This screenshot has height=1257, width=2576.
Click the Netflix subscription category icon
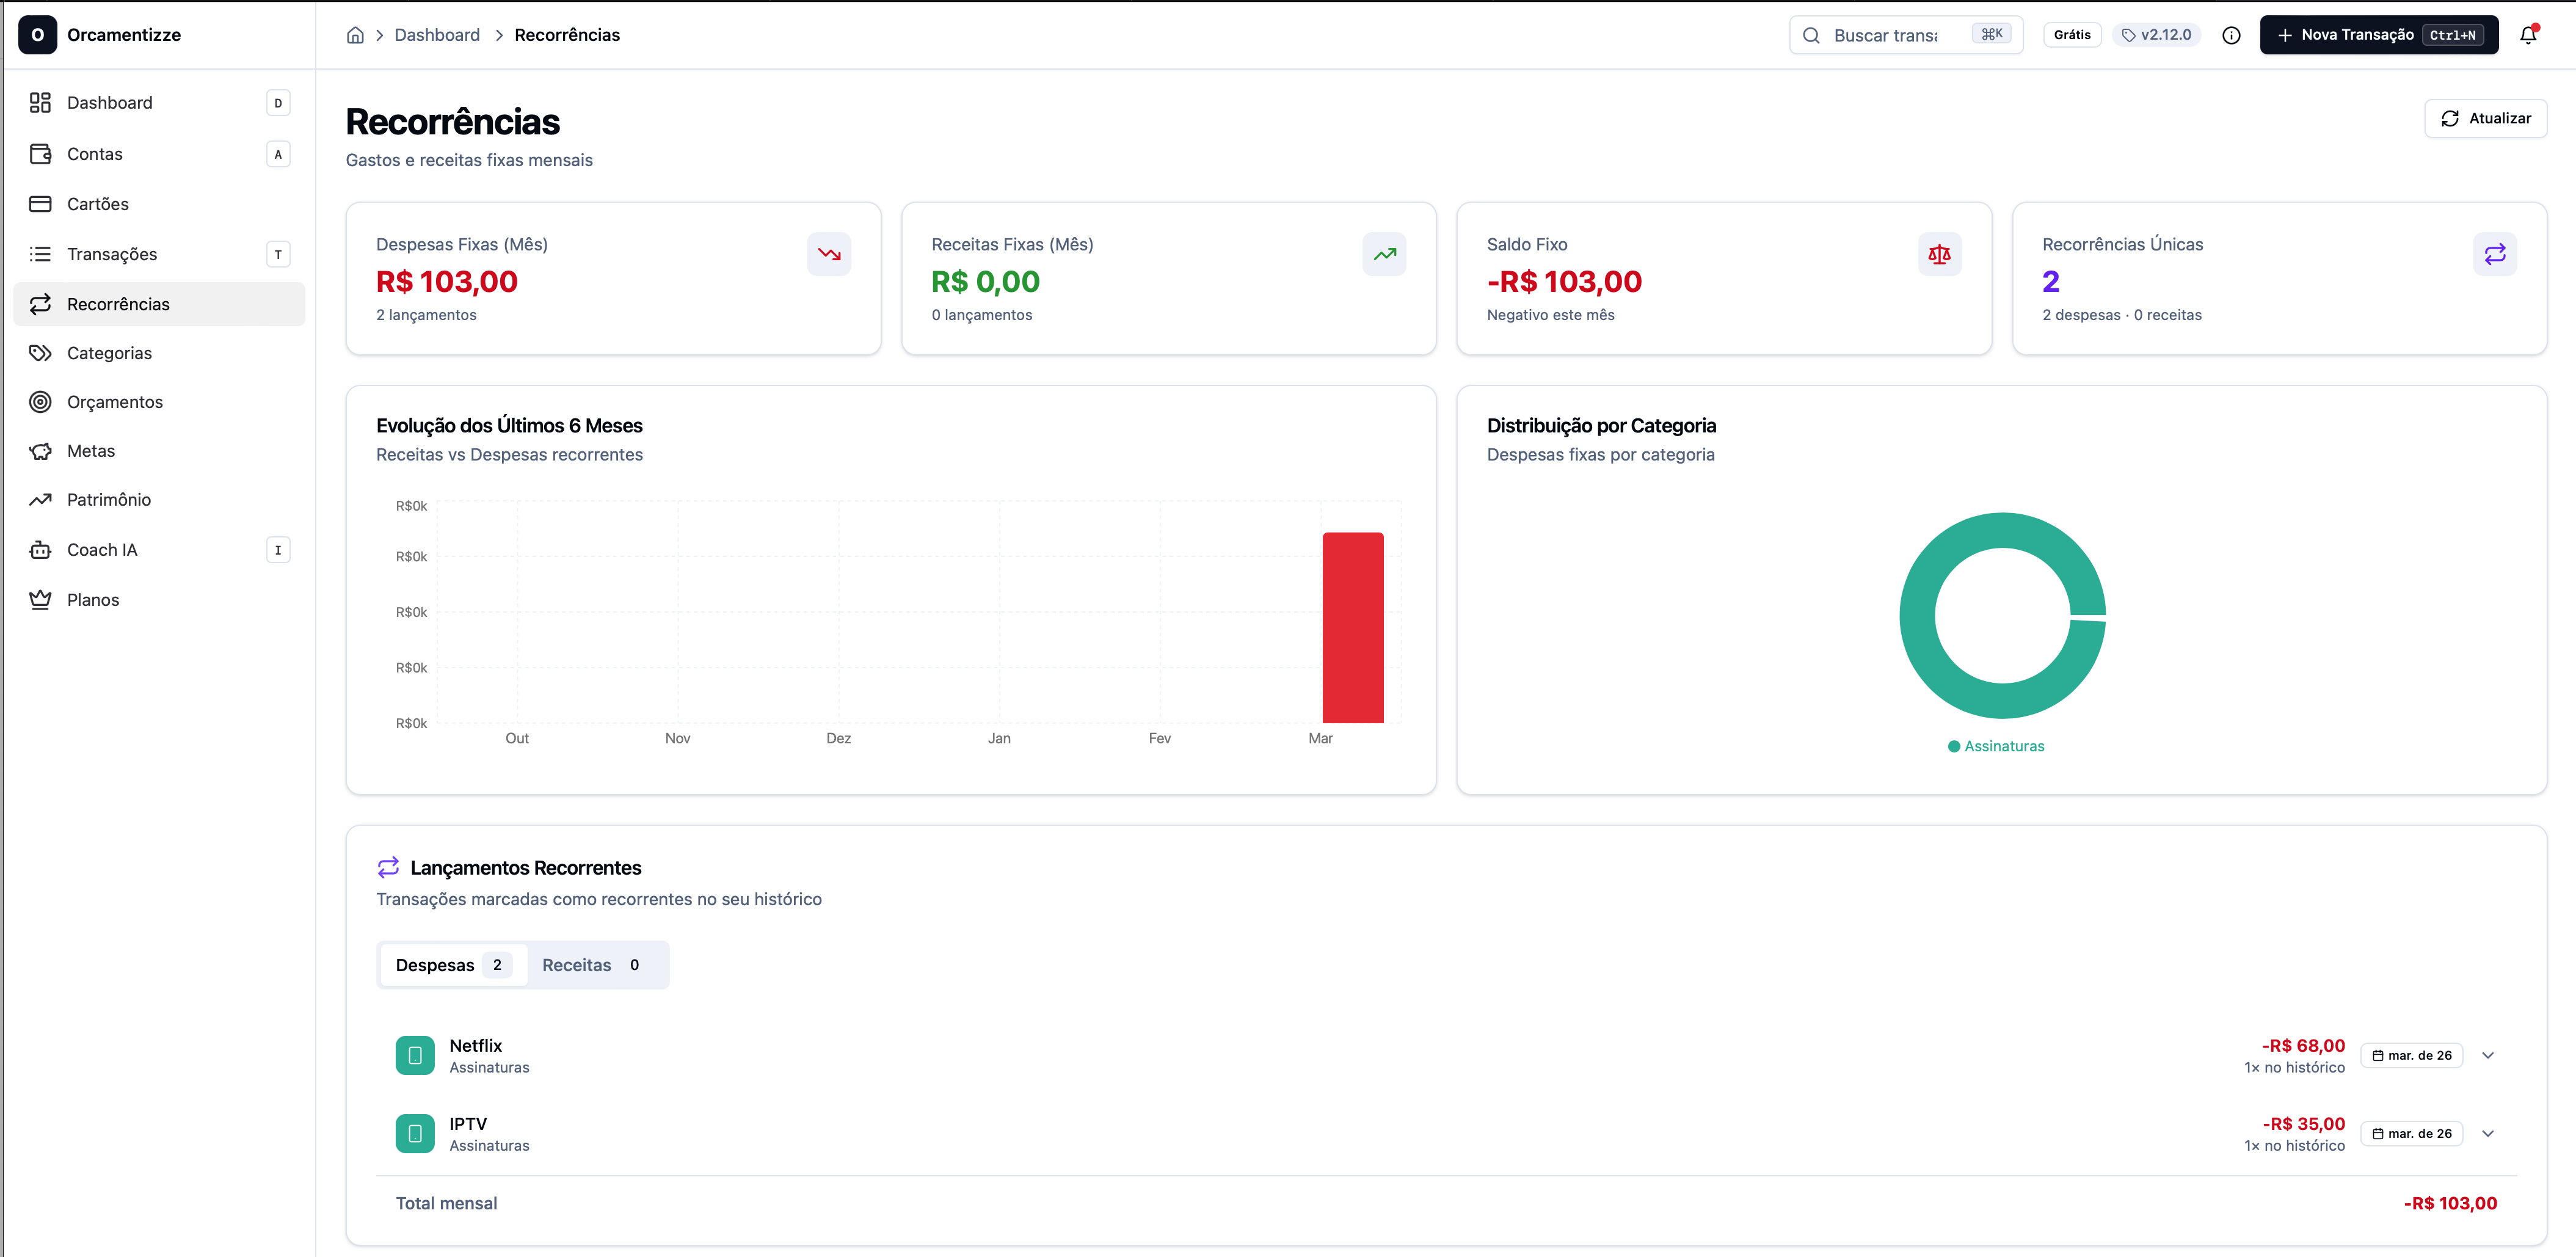click(415, 1055)
